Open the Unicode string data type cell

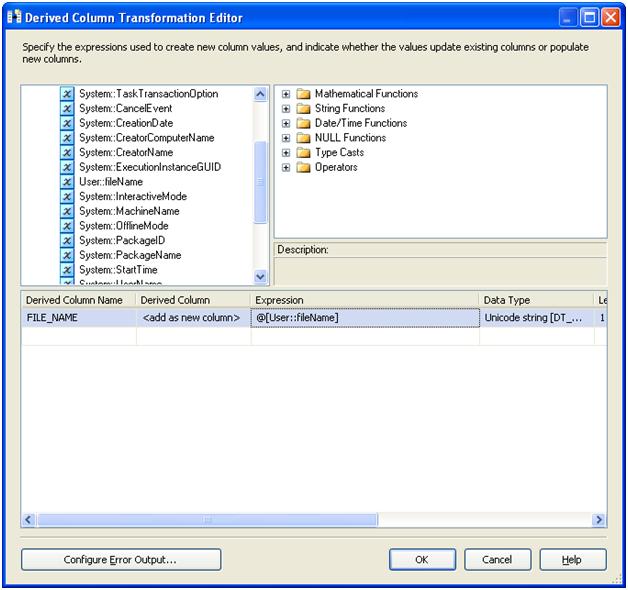(x=537, y=318)
